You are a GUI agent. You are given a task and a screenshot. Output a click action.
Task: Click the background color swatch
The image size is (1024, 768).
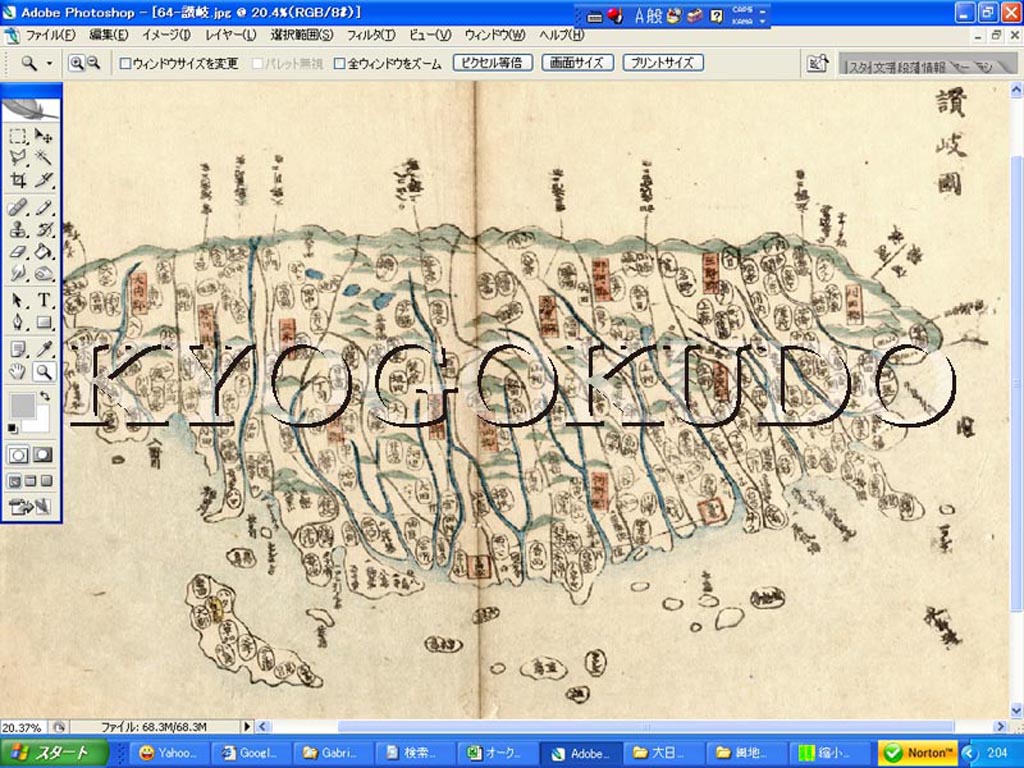pyautogui.click(x=40, y=422)
